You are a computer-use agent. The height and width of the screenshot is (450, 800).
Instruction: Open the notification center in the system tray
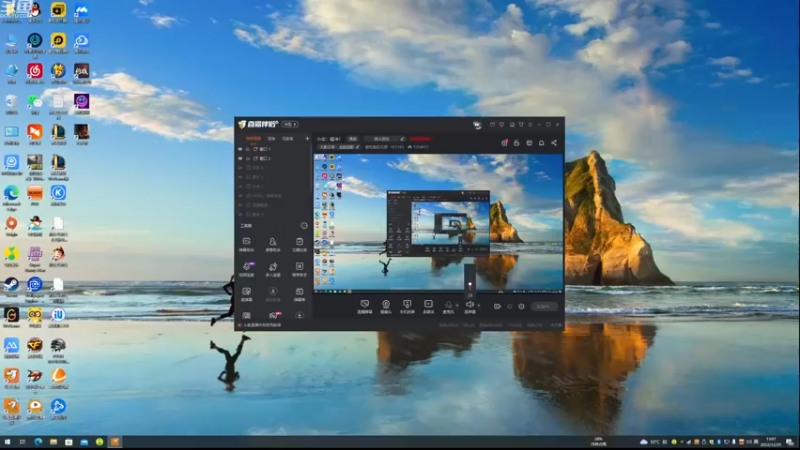click(x=789, y=442)
